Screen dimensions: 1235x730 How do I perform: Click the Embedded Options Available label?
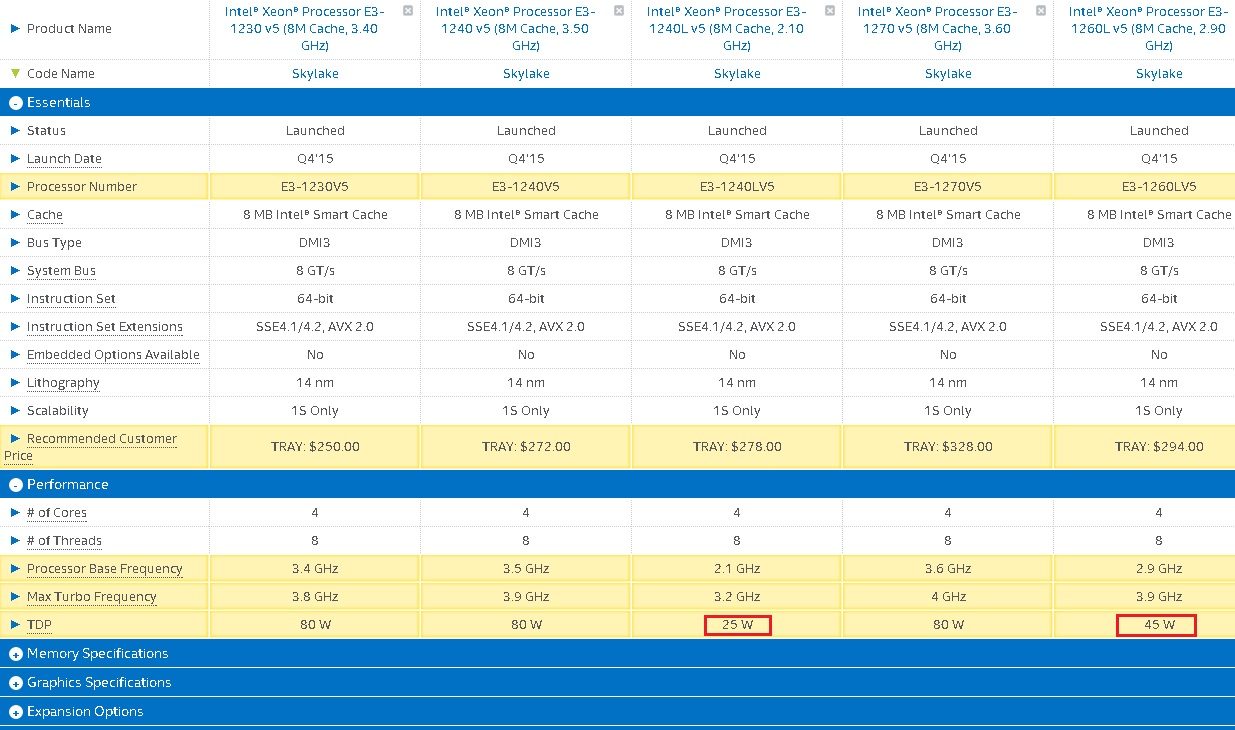(113, 355)
